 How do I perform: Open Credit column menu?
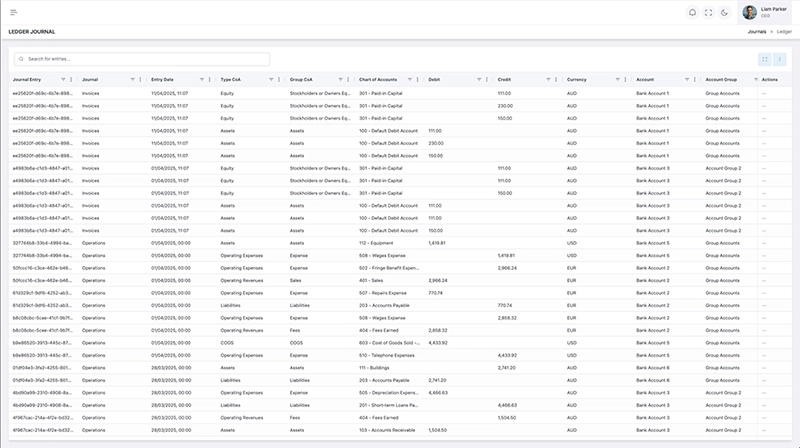pyautogui.click(x=556, y=80)
